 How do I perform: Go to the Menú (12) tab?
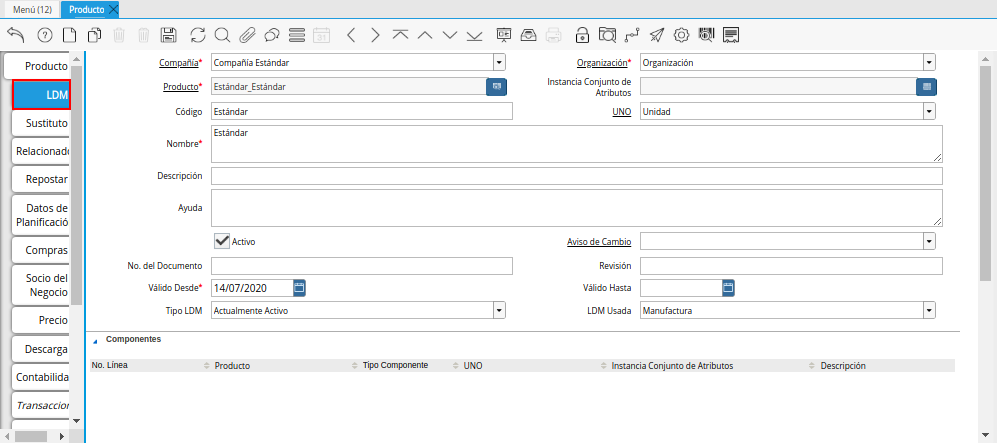[x=32, y=9]
